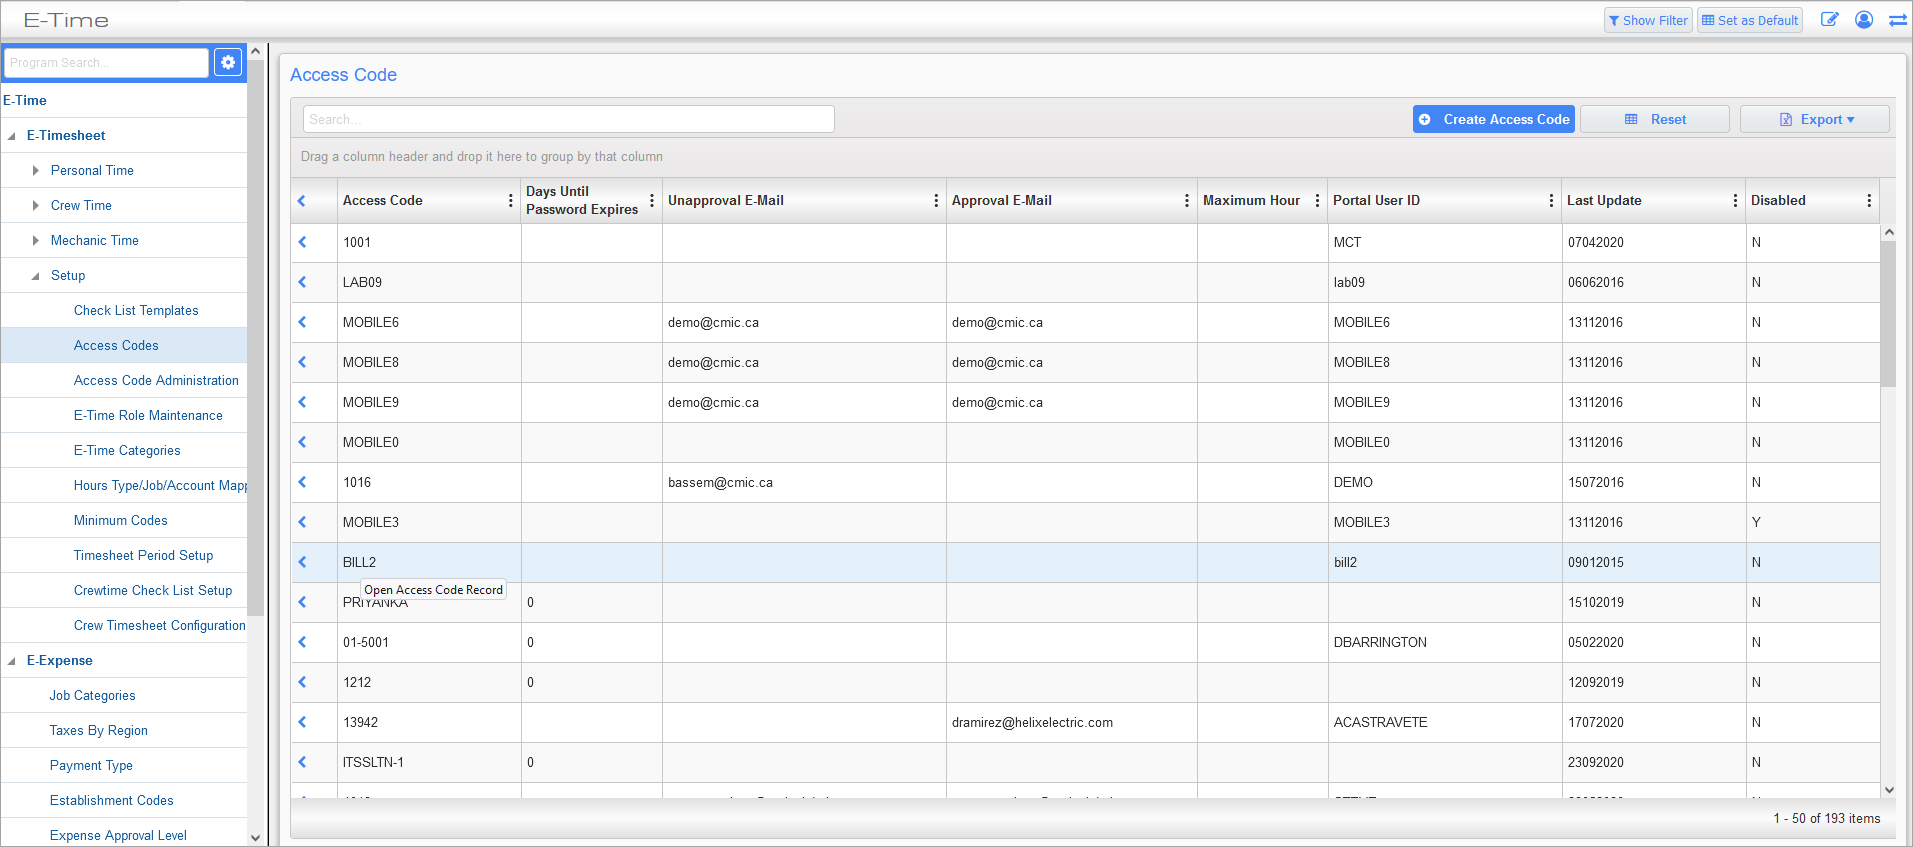Collapse the E-Expense section
Viewport: 1913px width, 847px height.
pyautogui.click(x=12, y=661)
